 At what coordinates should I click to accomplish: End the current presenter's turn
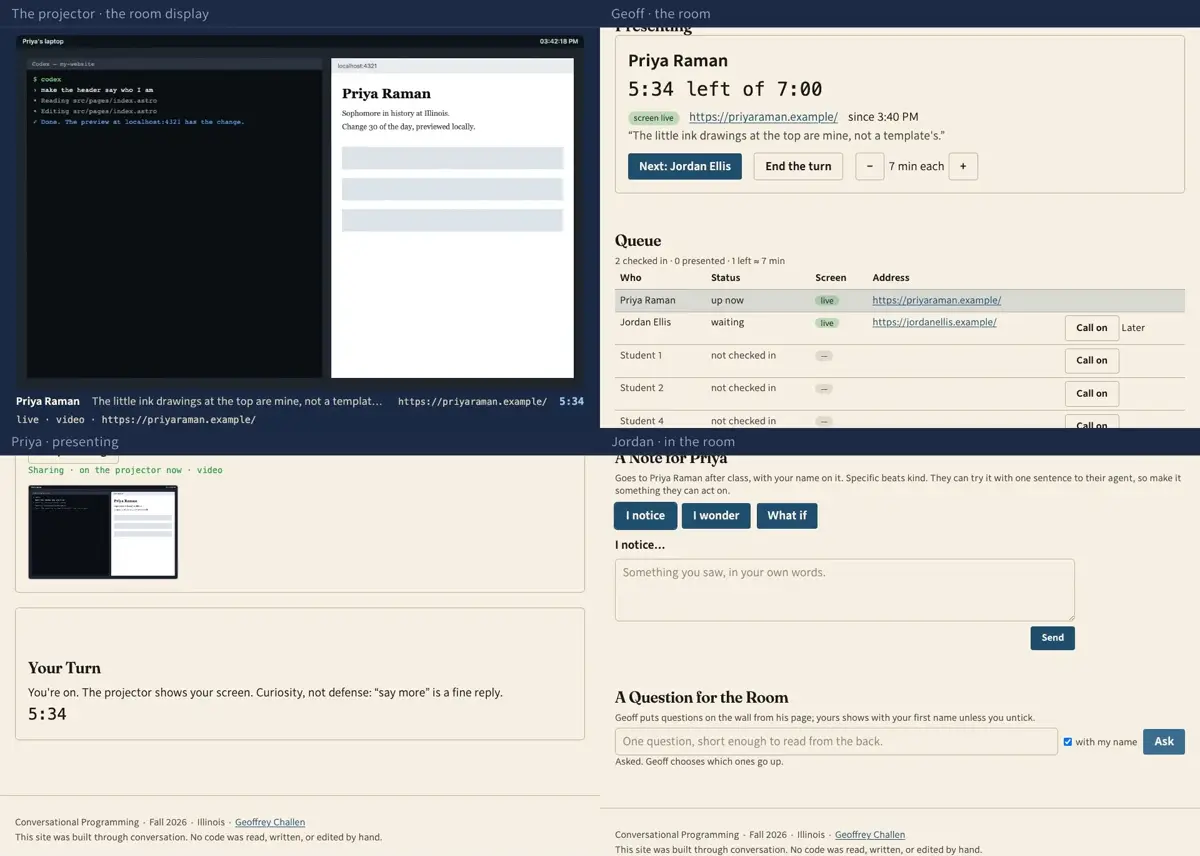tap(798, 166)
